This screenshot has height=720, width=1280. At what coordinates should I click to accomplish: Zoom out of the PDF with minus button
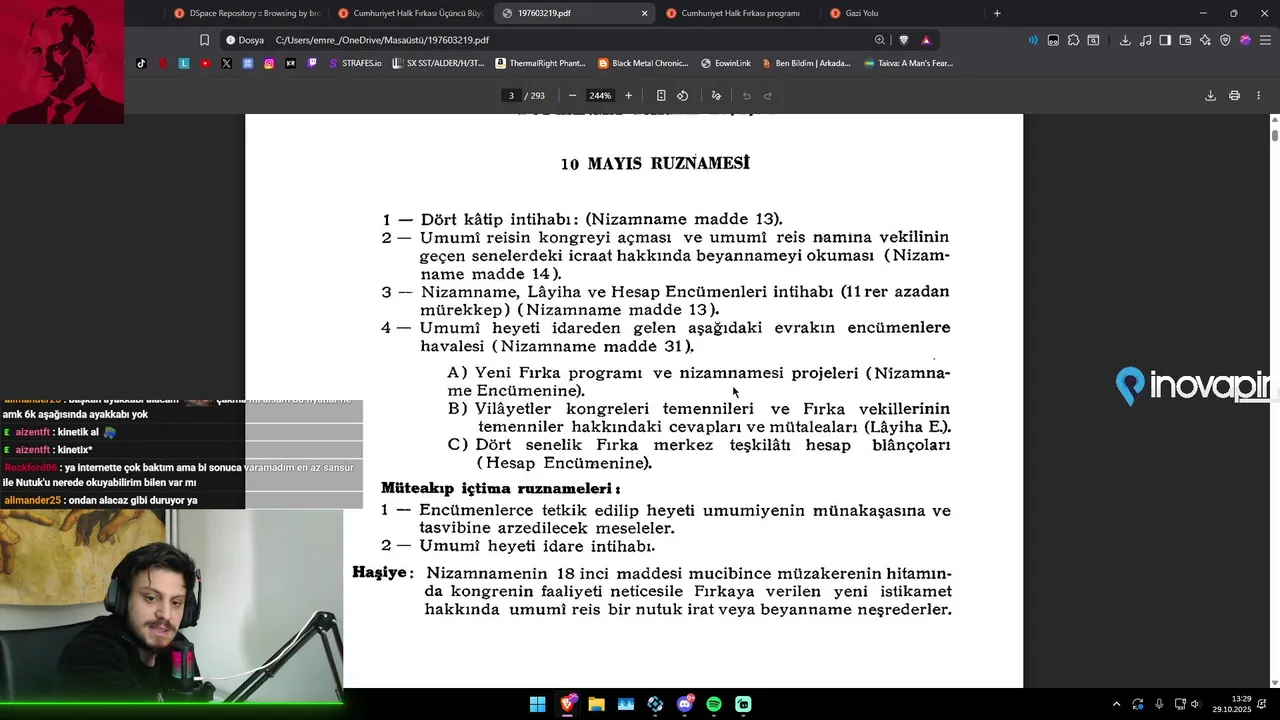(572, 96)
